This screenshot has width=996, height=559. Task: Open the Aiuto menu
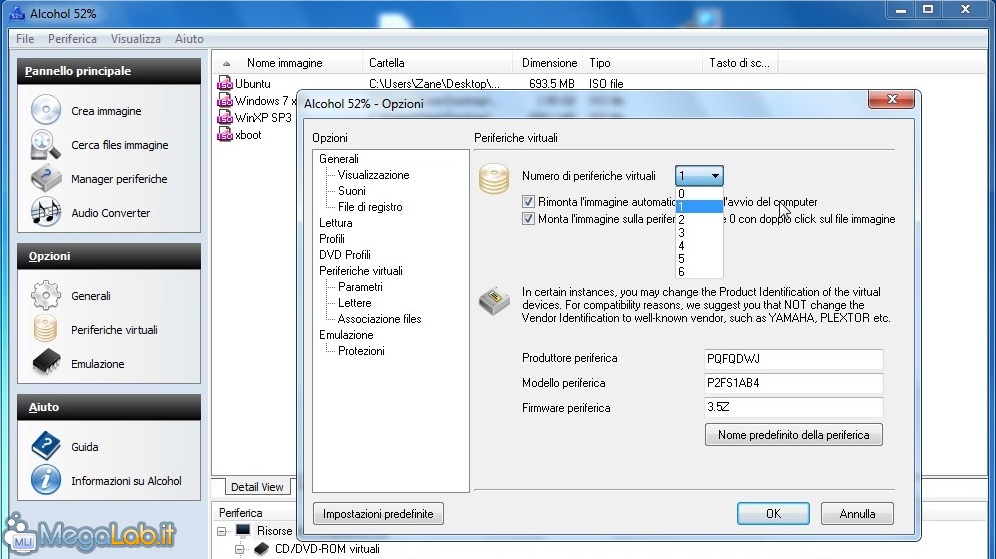[189, 39]
